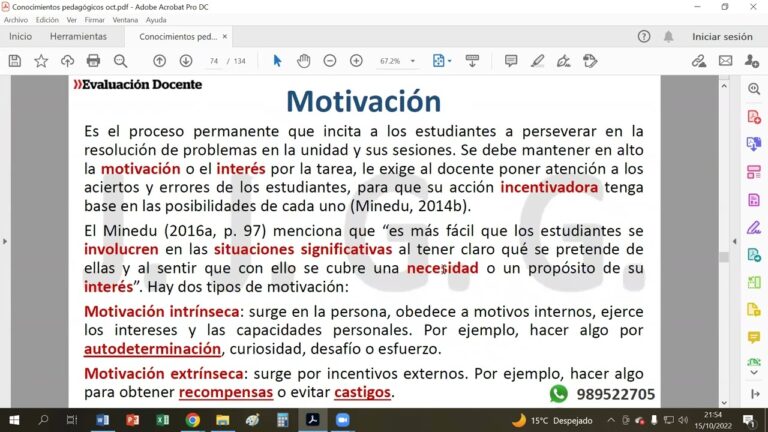
Task: Zoom out with the minus icon
Action: (x=330, y=61)
